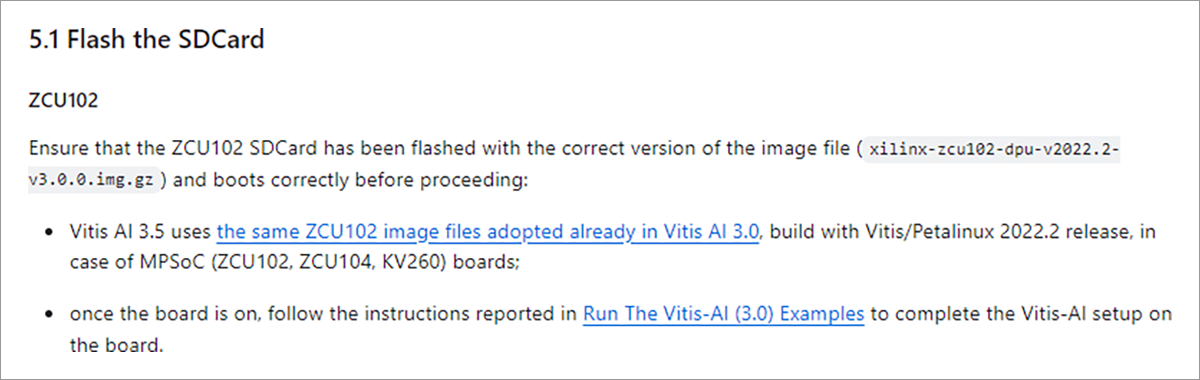This screenshot has width=1200, height=380.
Task: Click the text to complete the Vitis-AI setup
Action: coord(1008,313)
